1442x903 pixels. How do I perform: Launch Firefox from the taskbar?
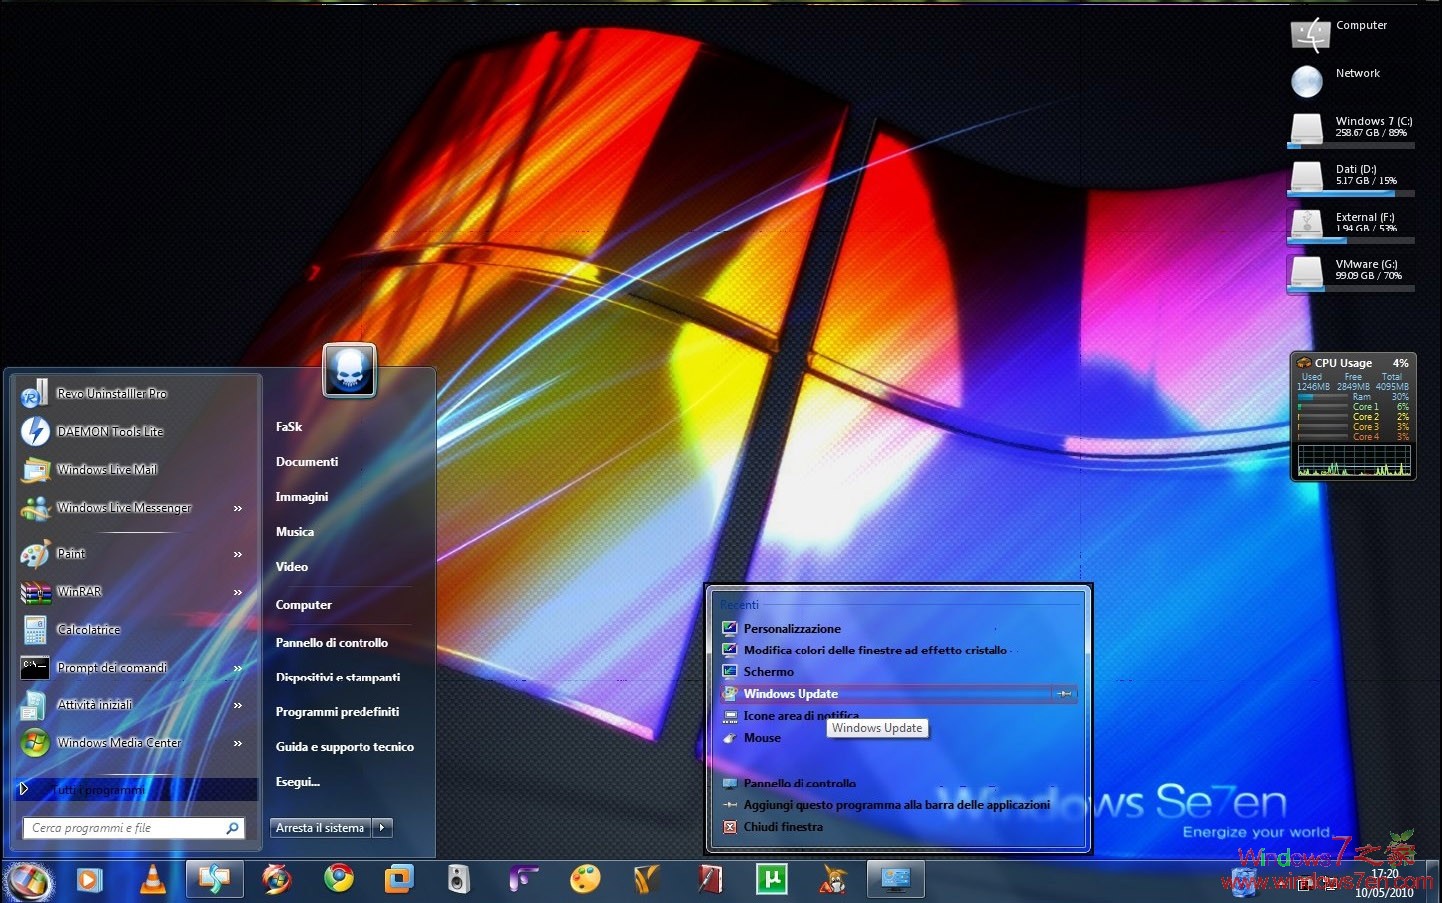tap(277, 879)
